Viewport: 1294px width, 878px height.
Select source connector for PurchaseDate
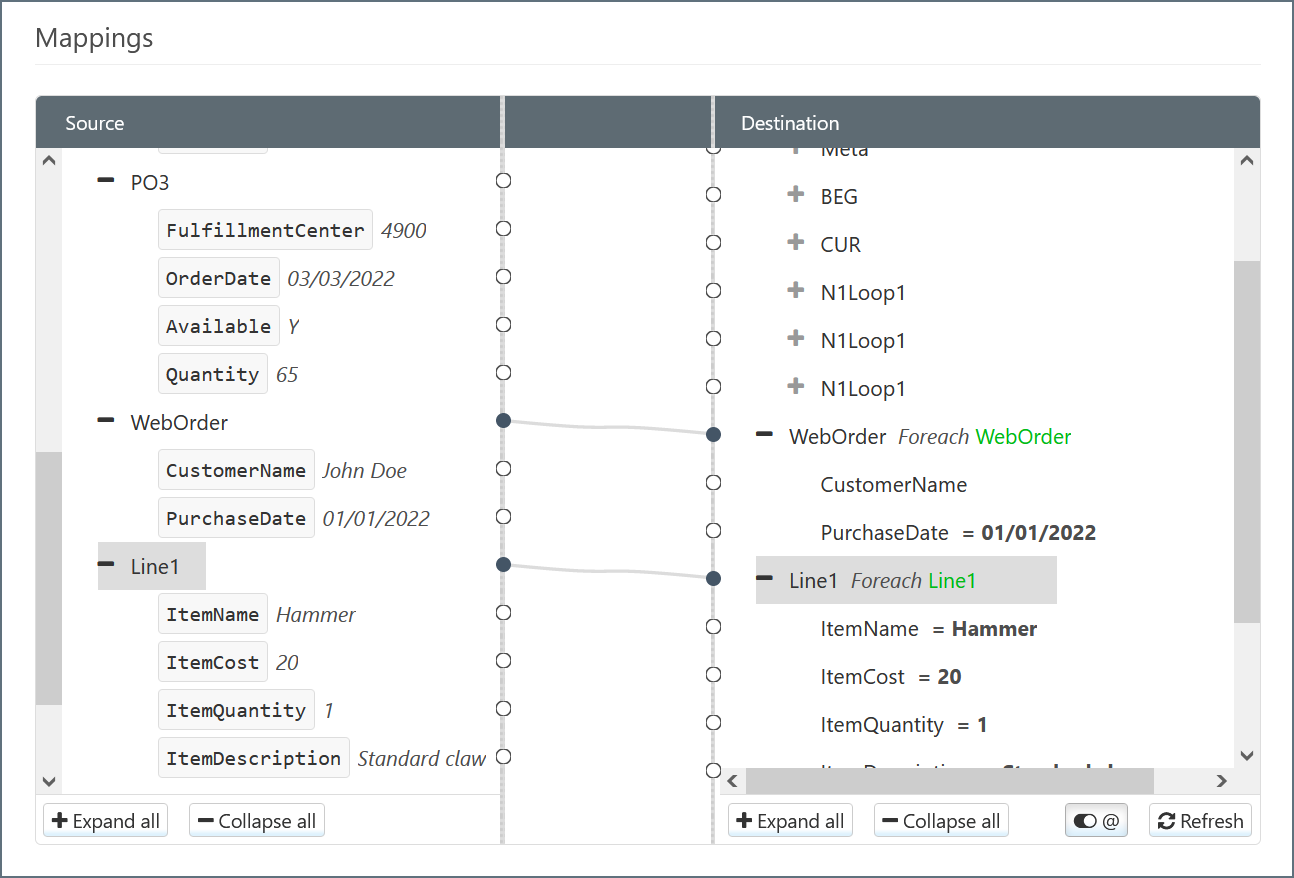click(504, 516)
